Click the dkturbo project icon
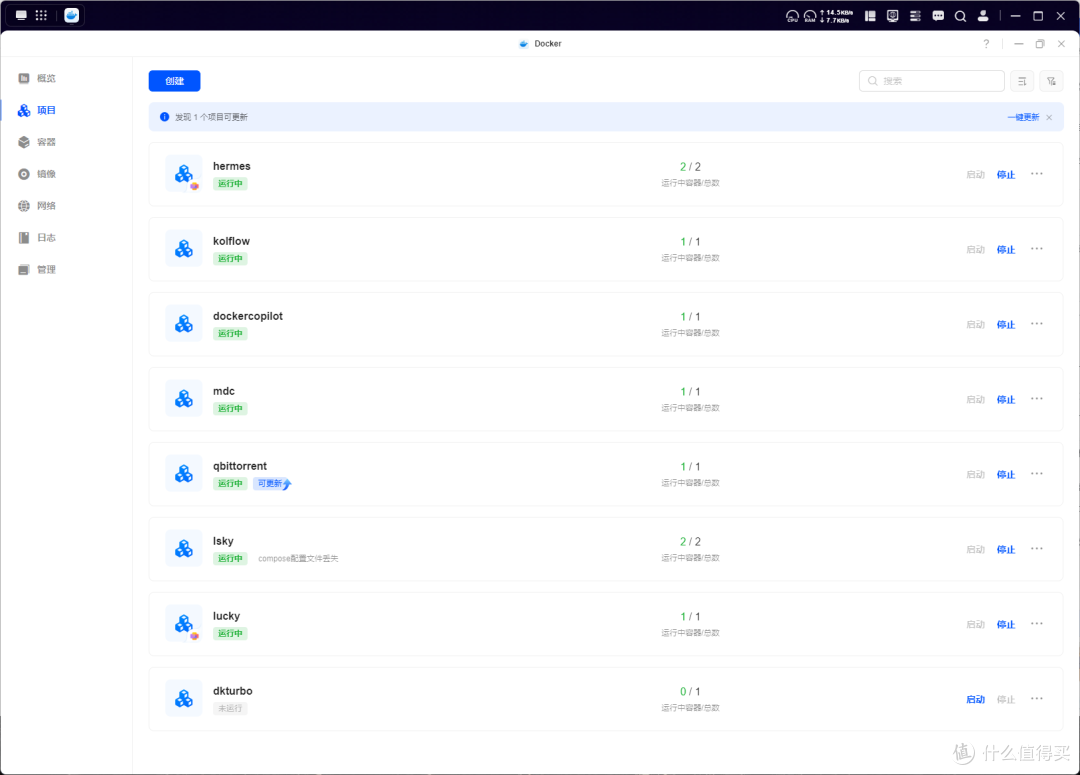This screenshot has height=775, width=1080. (x=184, y=699)
